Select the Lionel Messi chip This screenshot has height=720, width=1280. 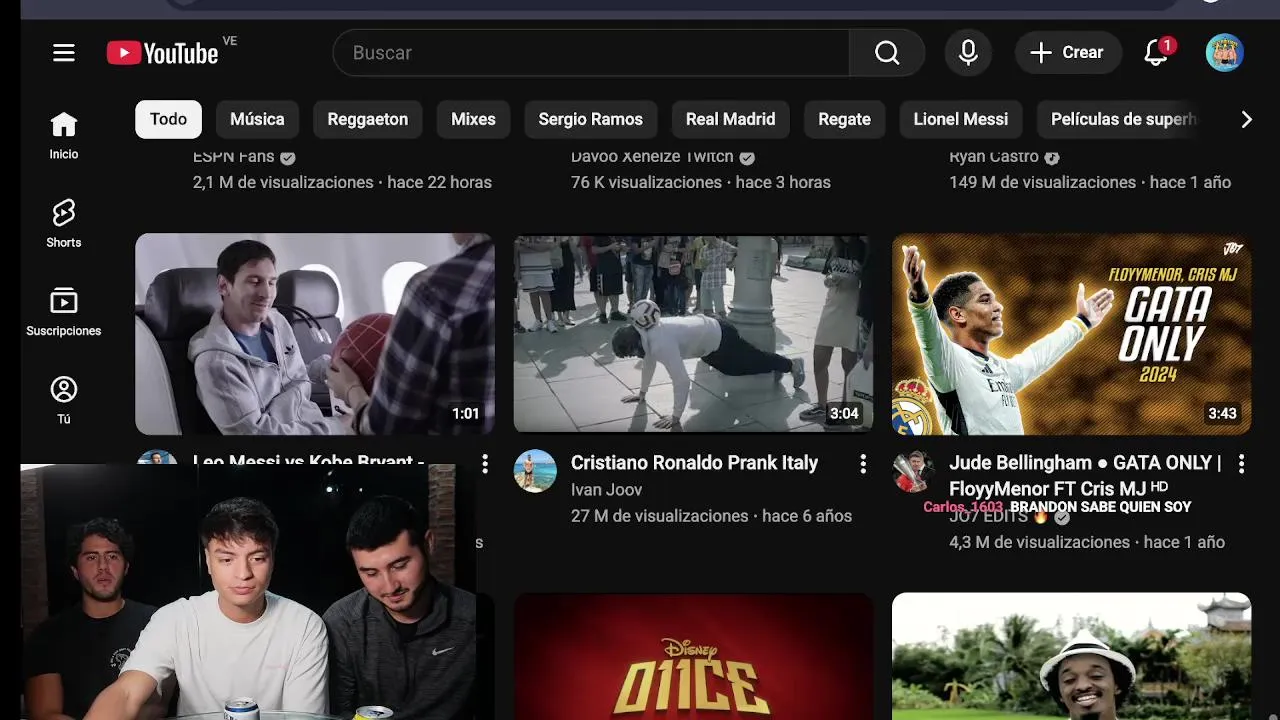click(961, 119)
